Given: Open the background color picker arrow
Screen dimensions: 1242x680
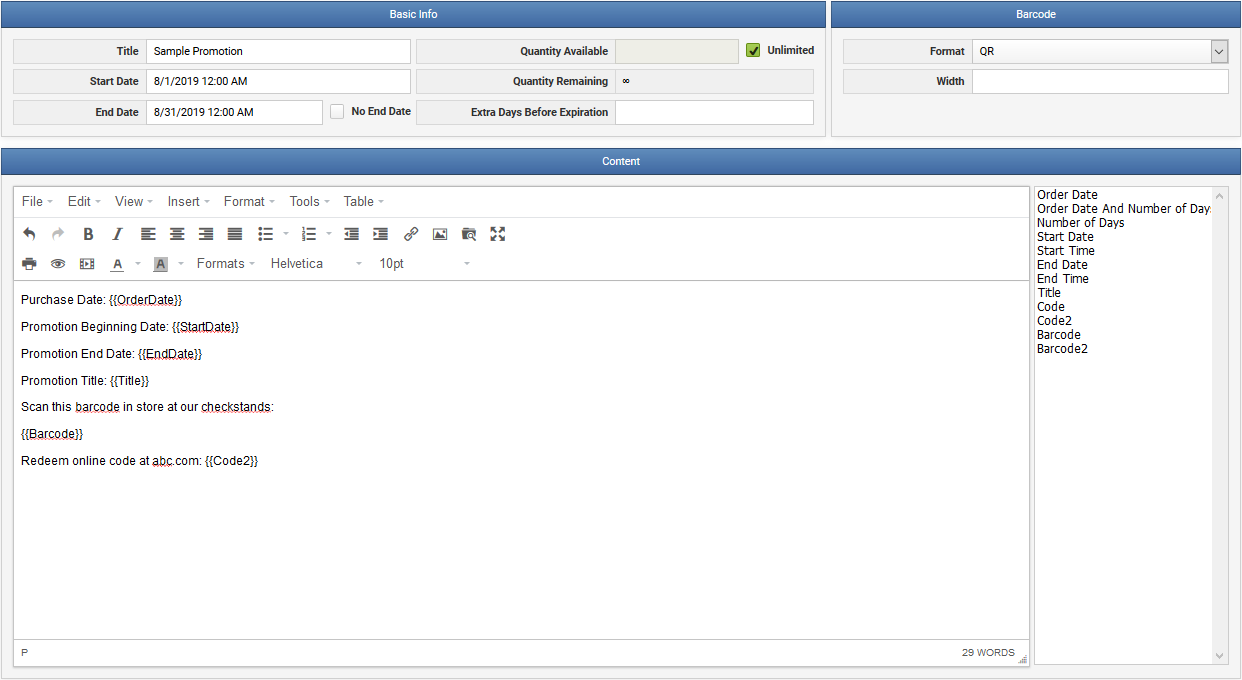Looking at the screenshot, I should [x=181, y=264].
